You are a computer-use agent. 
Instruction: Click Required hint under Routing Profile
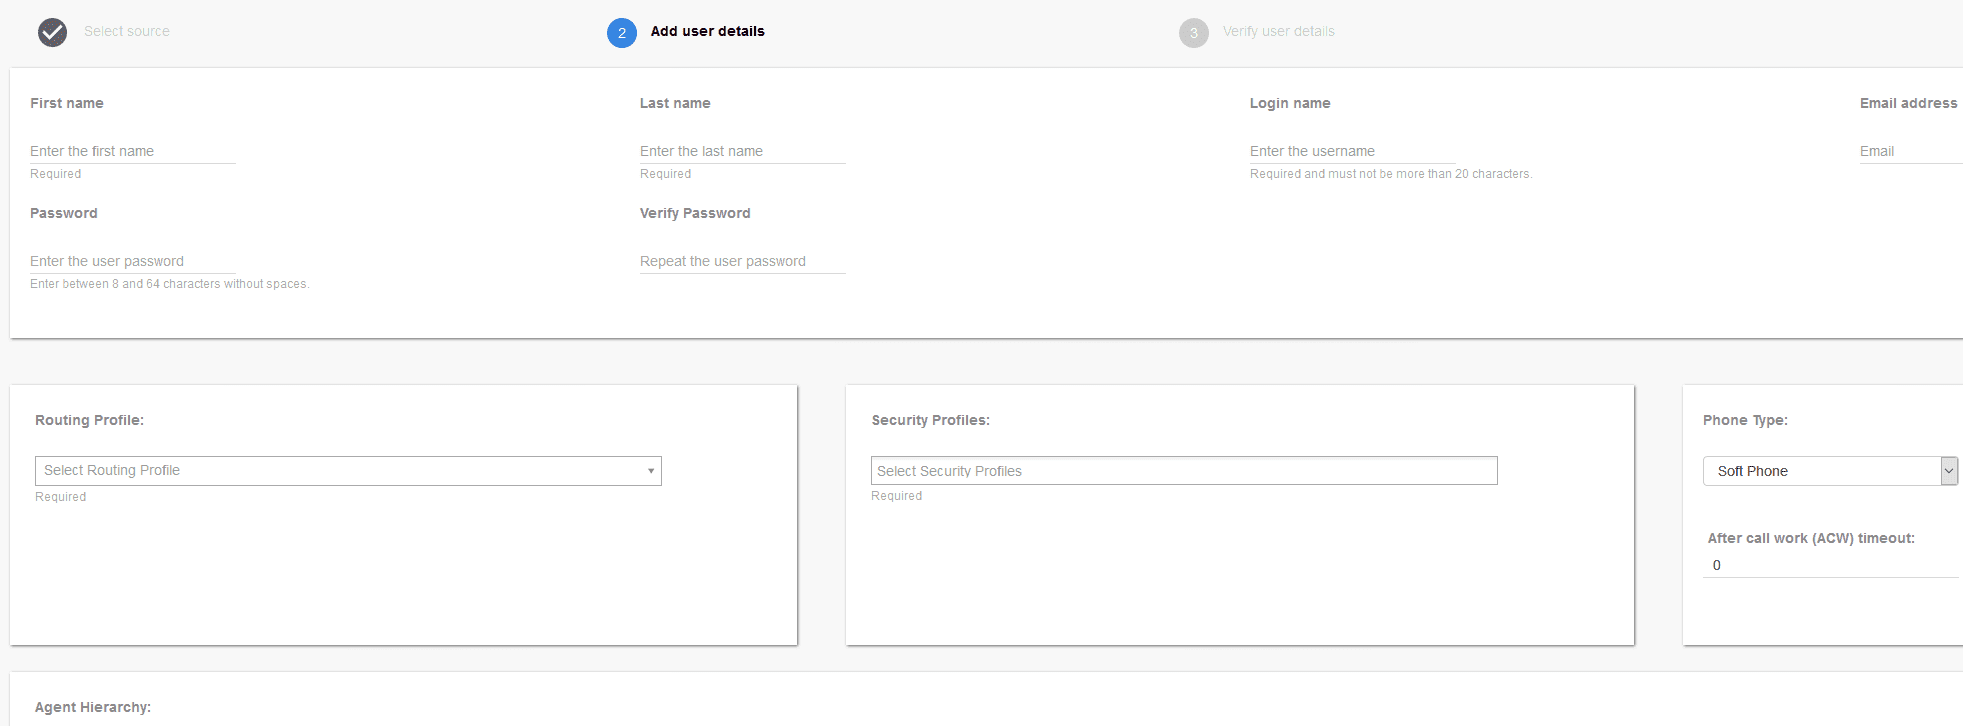61,497
